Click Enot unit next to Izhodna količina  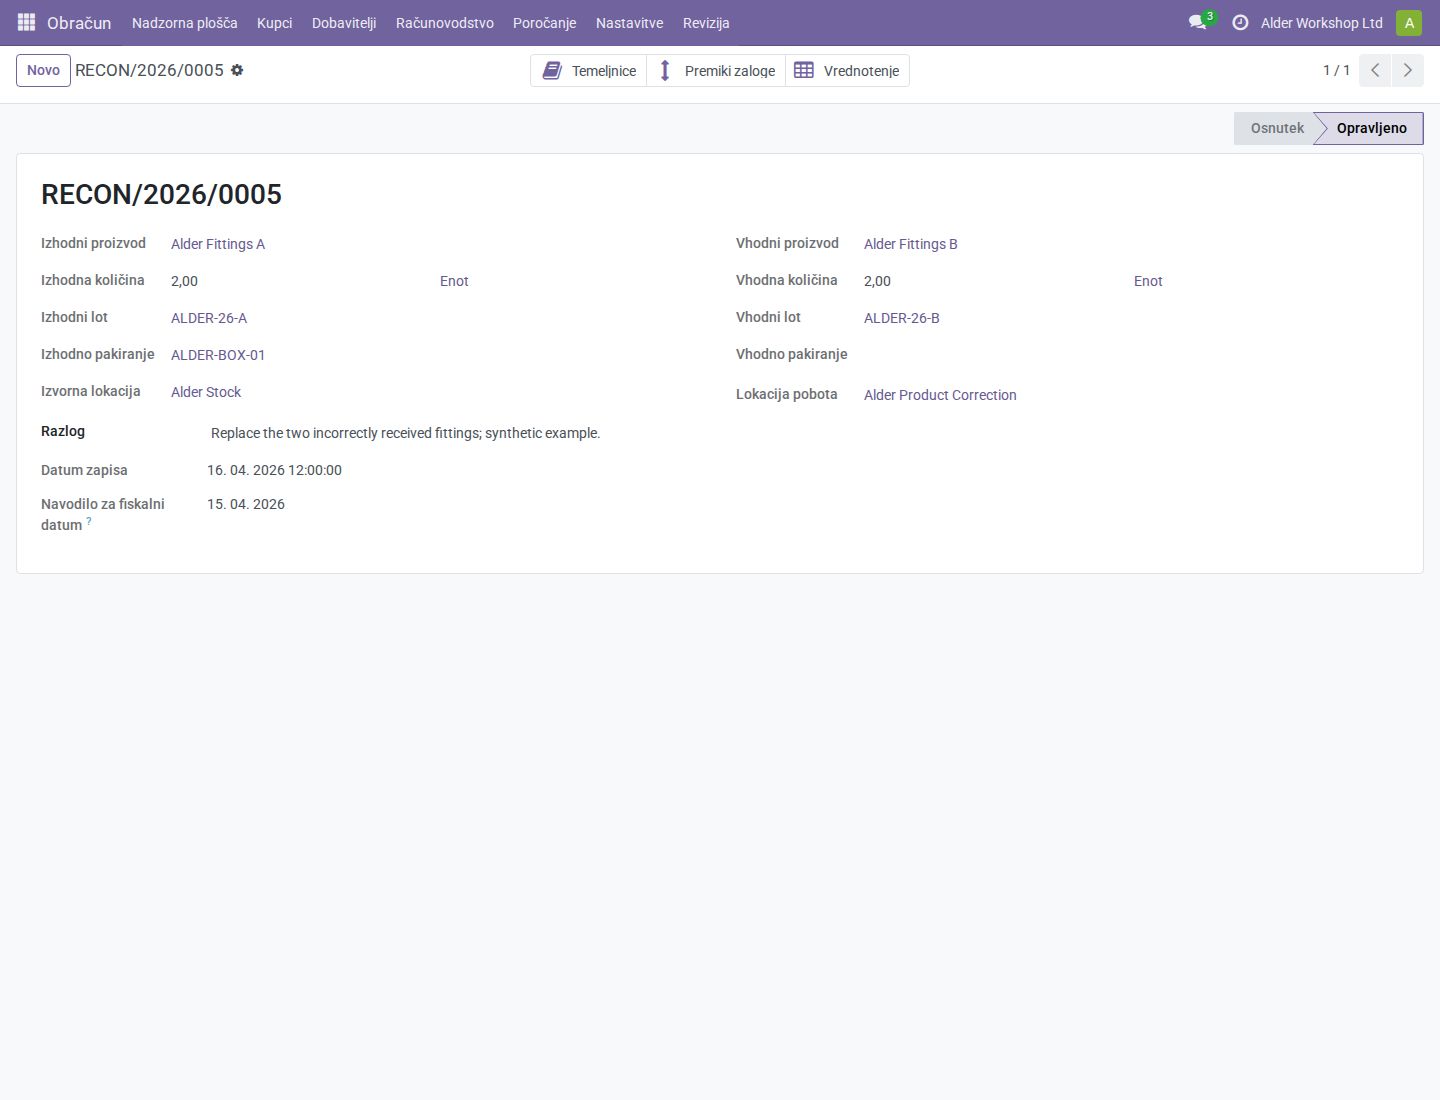tap(454, 281)
